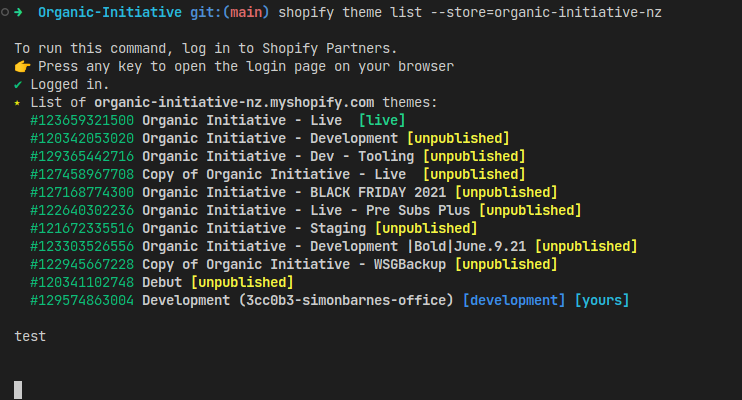
Task: Click 'Press any key to open the login page' text
Action: (246, 66)
